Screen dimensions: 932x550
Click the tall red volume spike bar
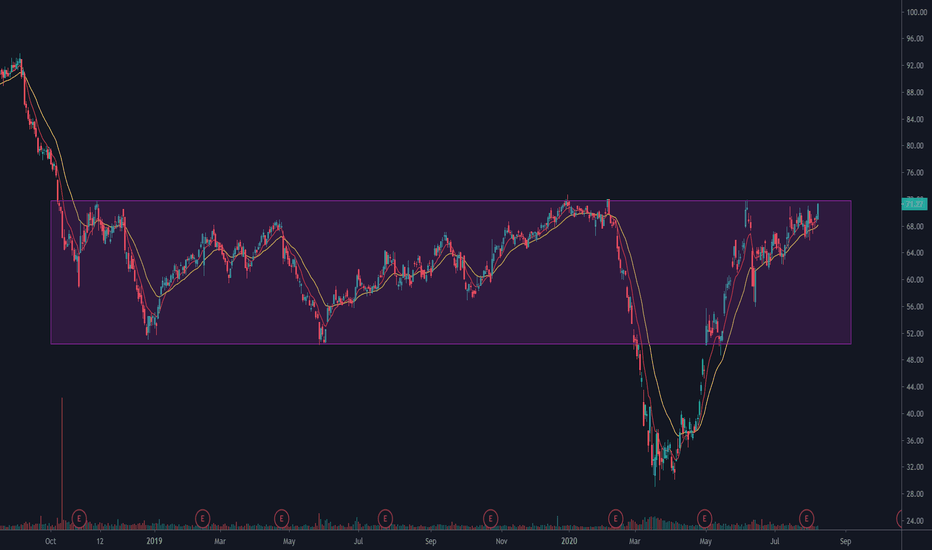tap(62, 463)
